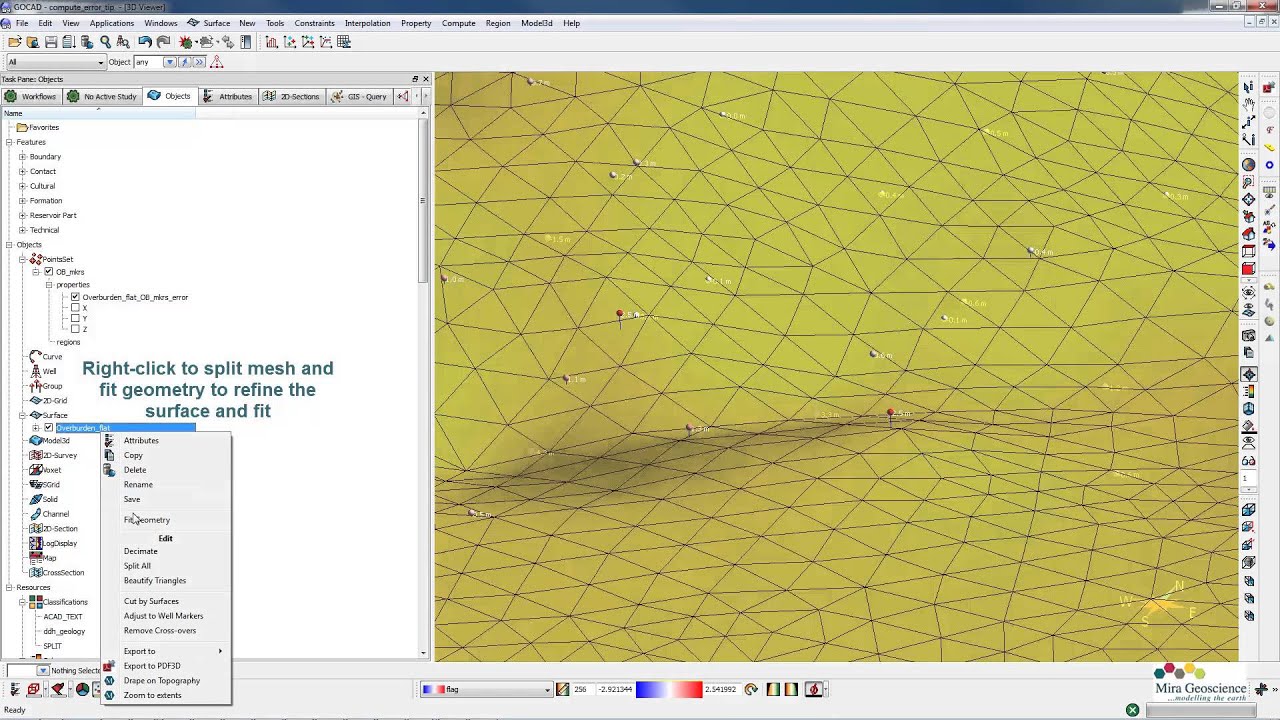Collapse the Surface tree node
Viewport: 1280px width, 720px height.
click(x=22, y=415)
